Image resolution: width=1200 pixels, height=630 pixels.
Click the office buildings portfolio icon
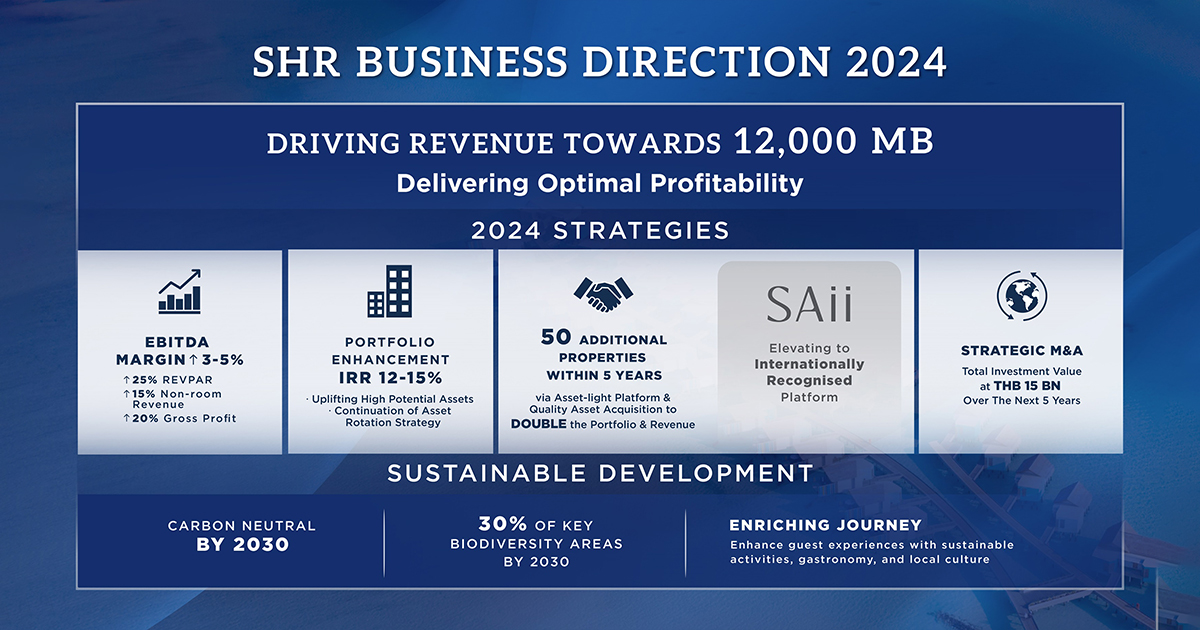[390, 291]
